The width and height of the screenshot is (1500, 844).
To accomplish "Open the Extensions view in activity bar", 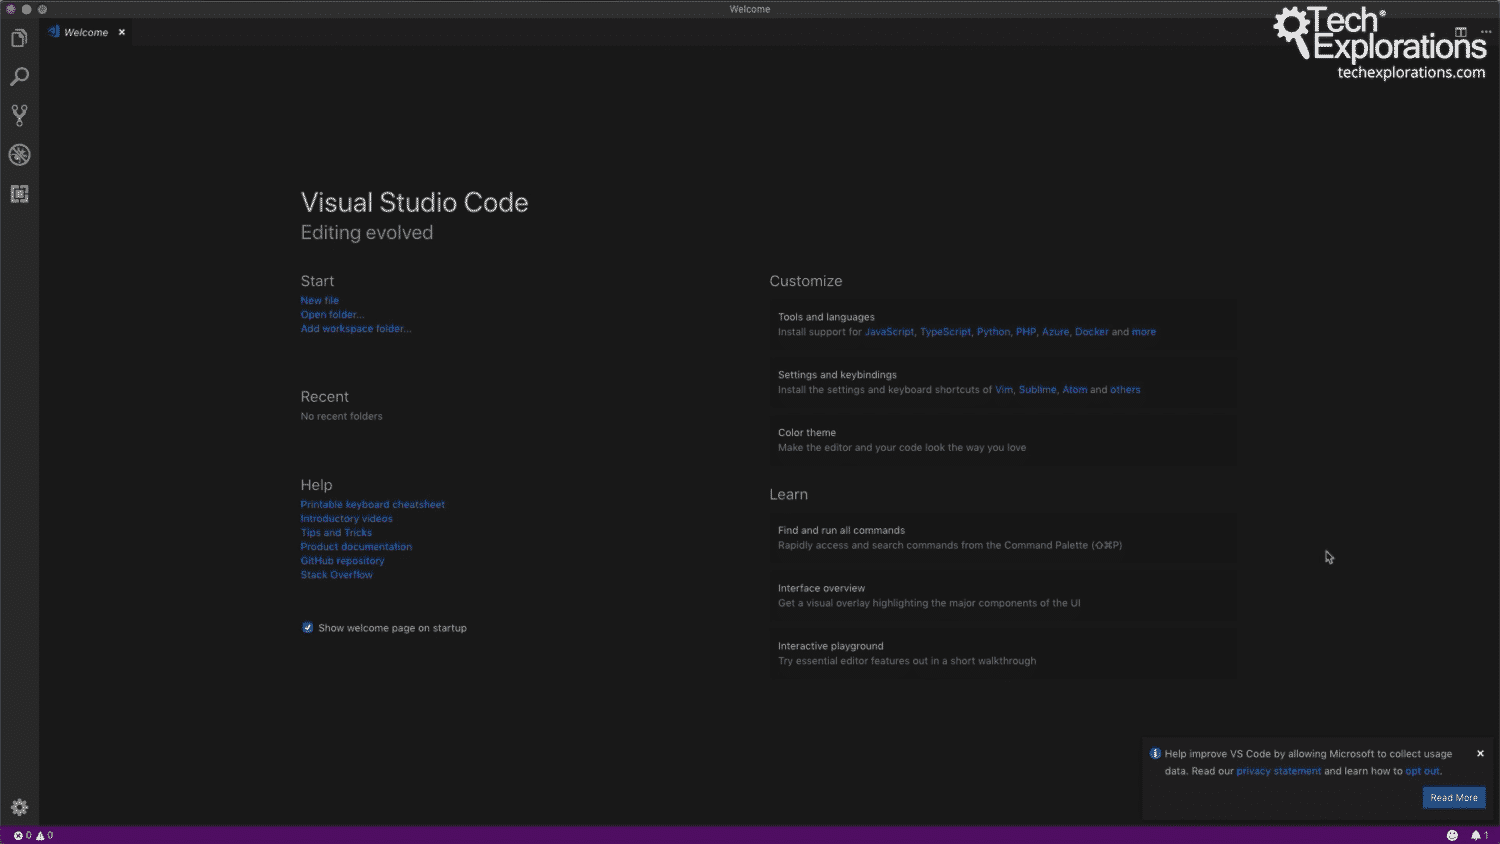I will coord(19,194).
